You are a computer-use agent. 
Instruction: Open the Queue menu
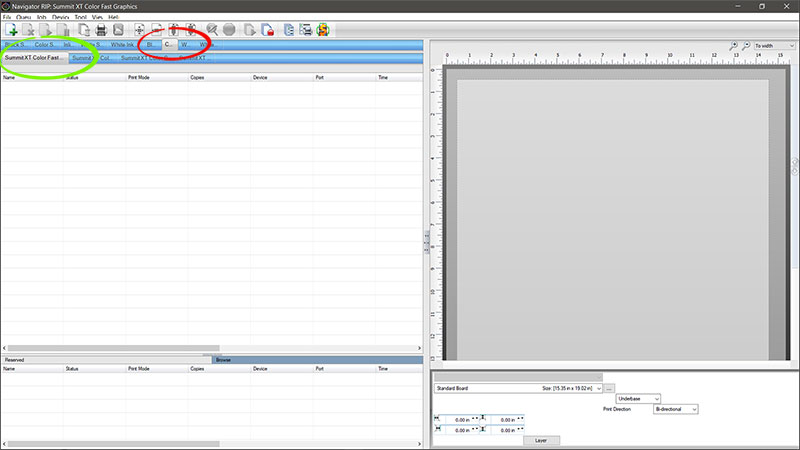pos(23,17)
